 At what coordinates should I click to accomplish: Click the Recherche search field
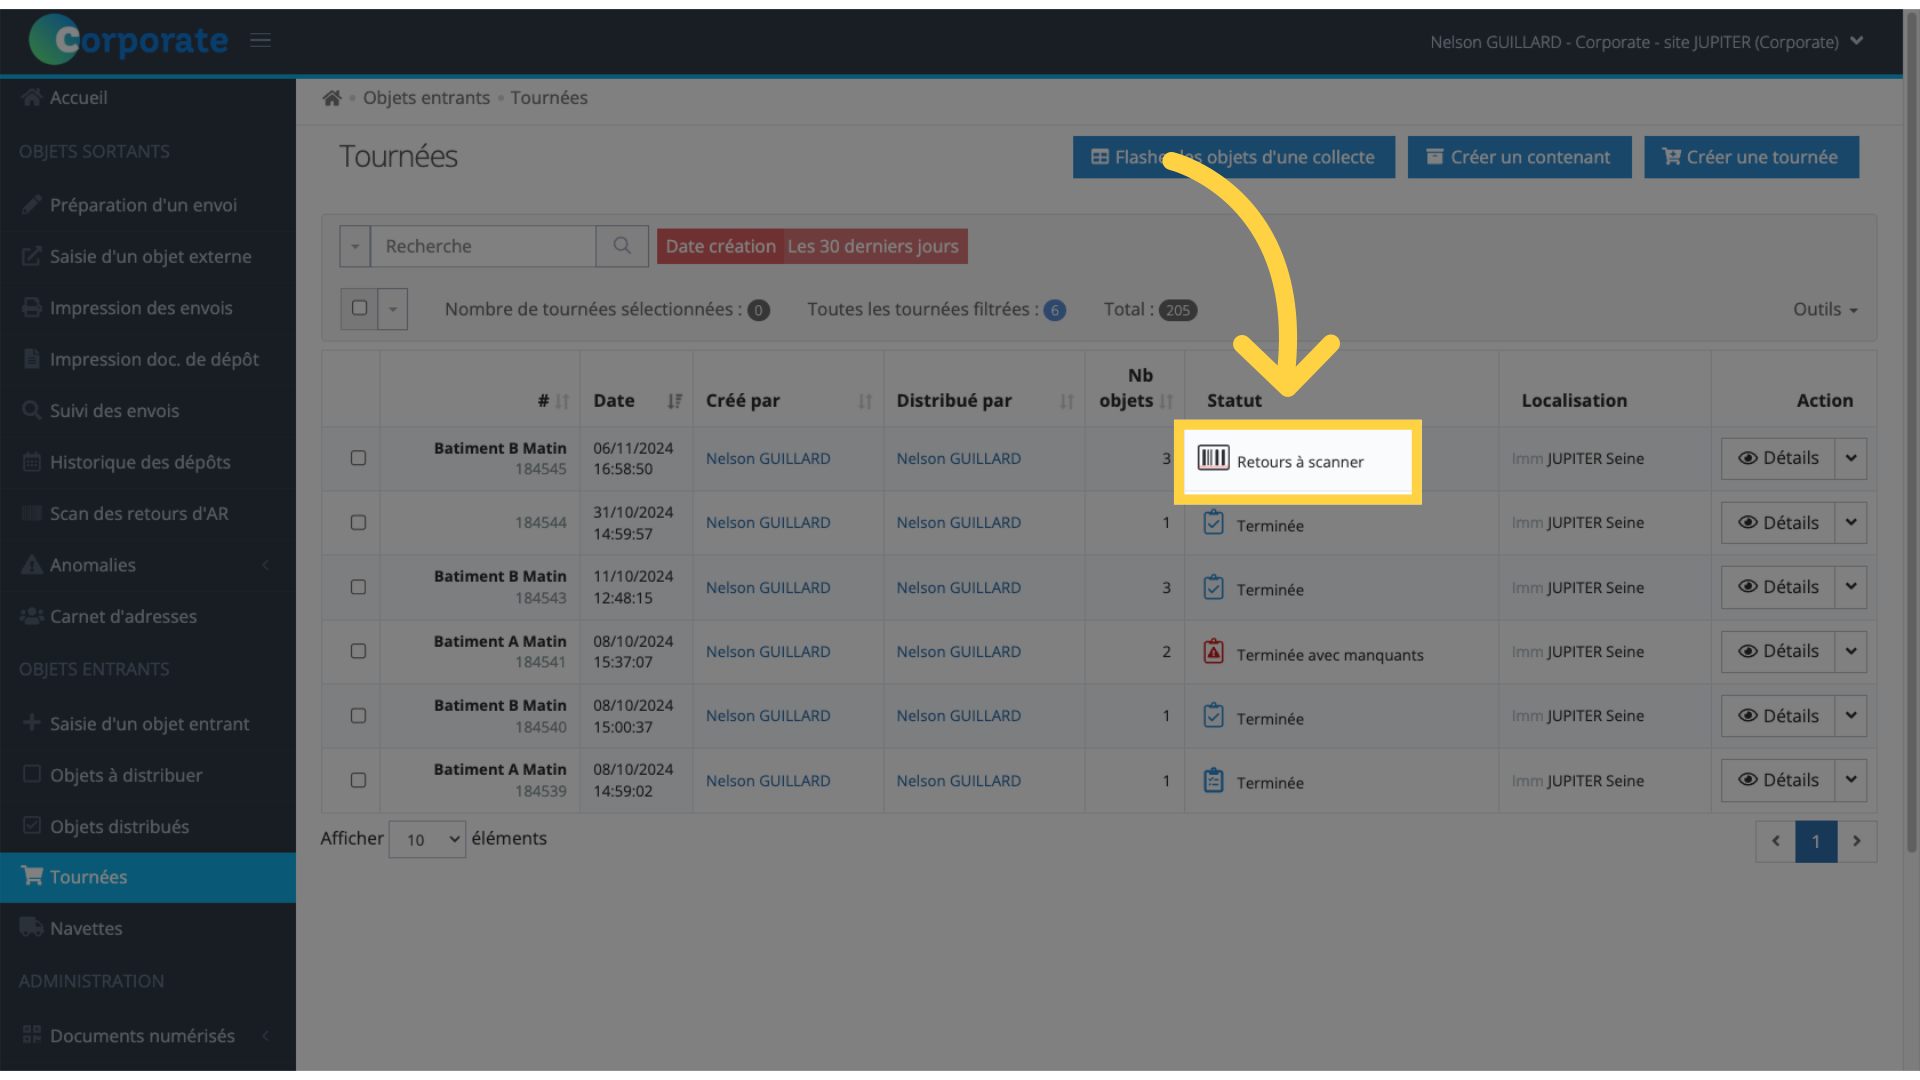pos(483,246)
